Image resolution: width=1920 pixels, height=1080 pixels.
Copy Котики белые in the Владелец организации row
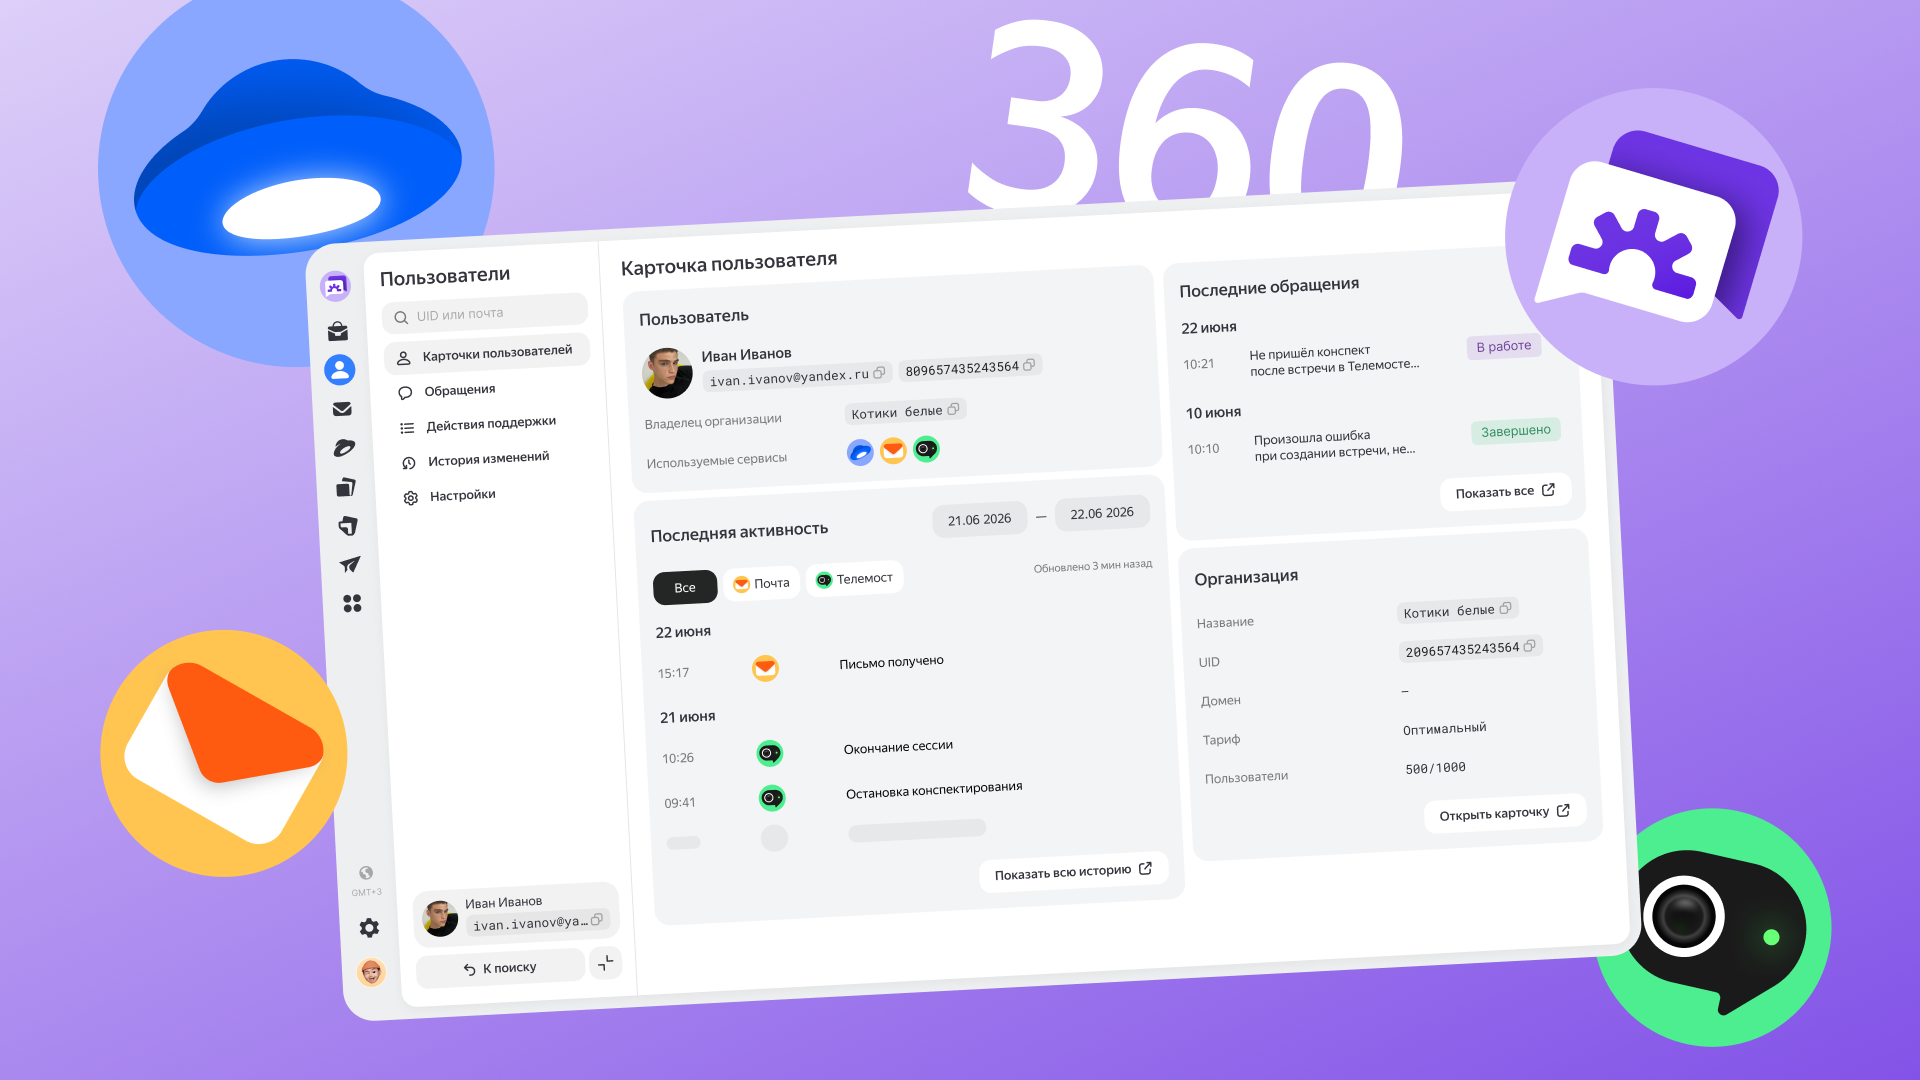click(953, 409)
